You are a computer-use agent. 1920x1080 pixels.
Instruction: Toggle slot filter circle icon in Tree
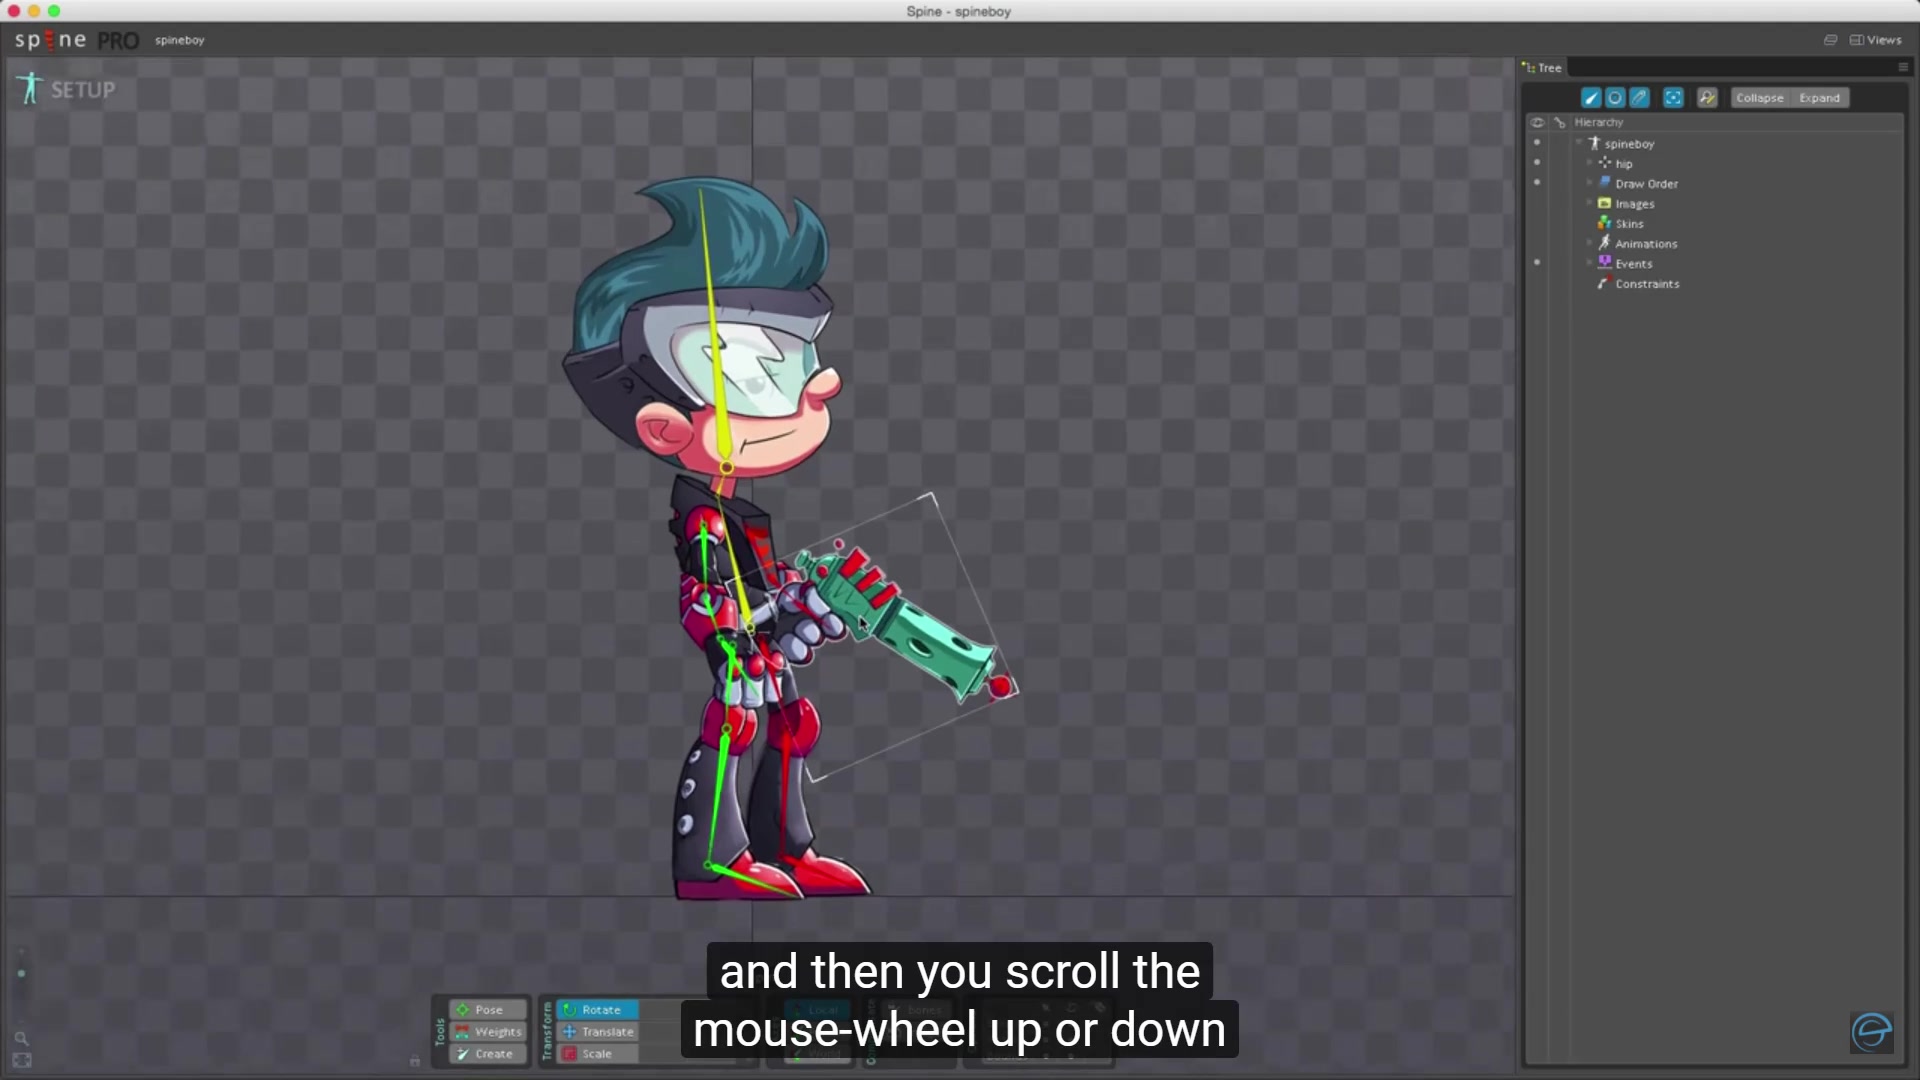[1615, 98]
